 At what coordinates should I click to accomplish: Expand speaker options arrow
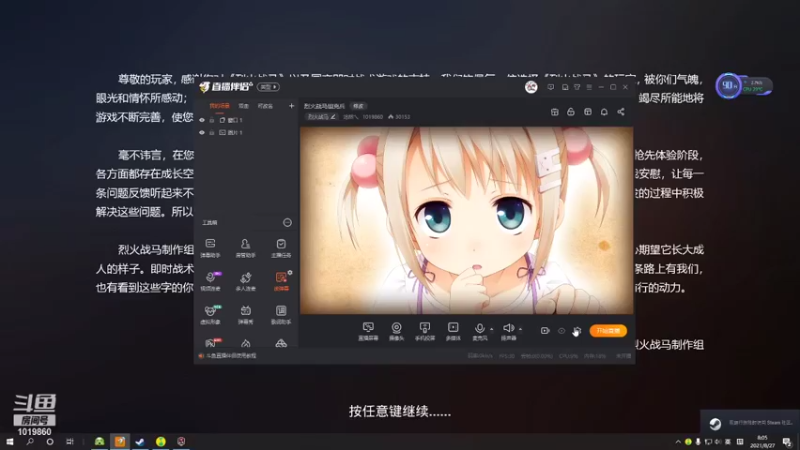coord(520,329)
